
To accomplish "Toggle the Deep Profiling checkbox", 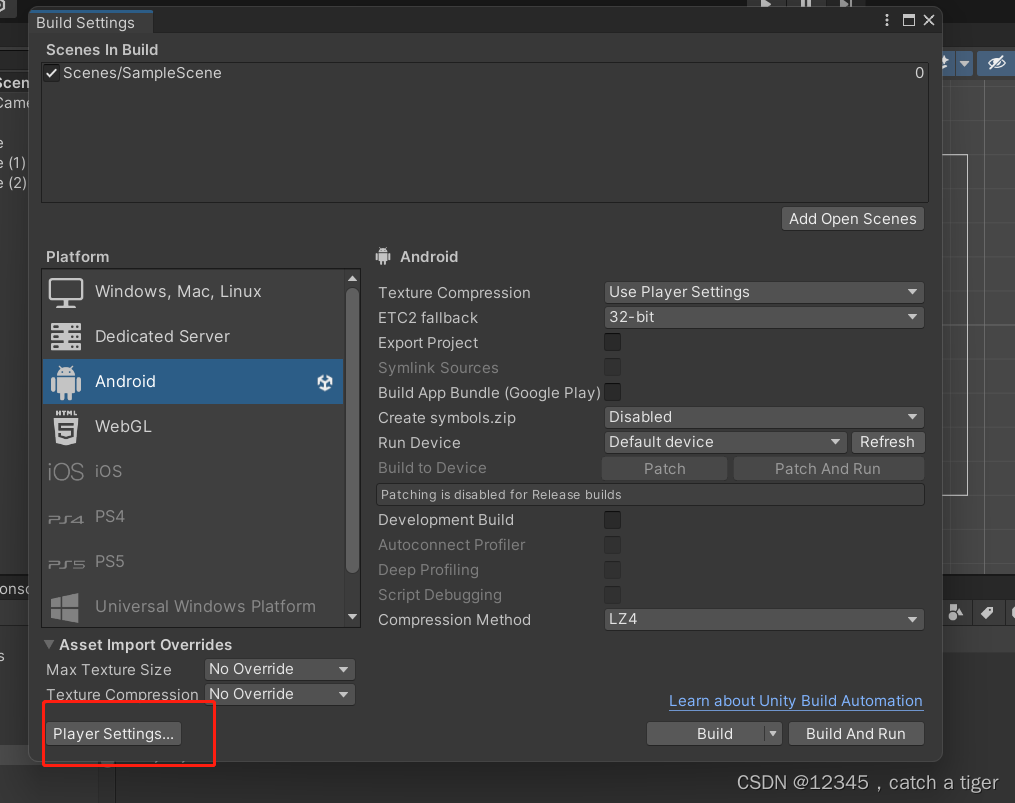I will point(612,569).
